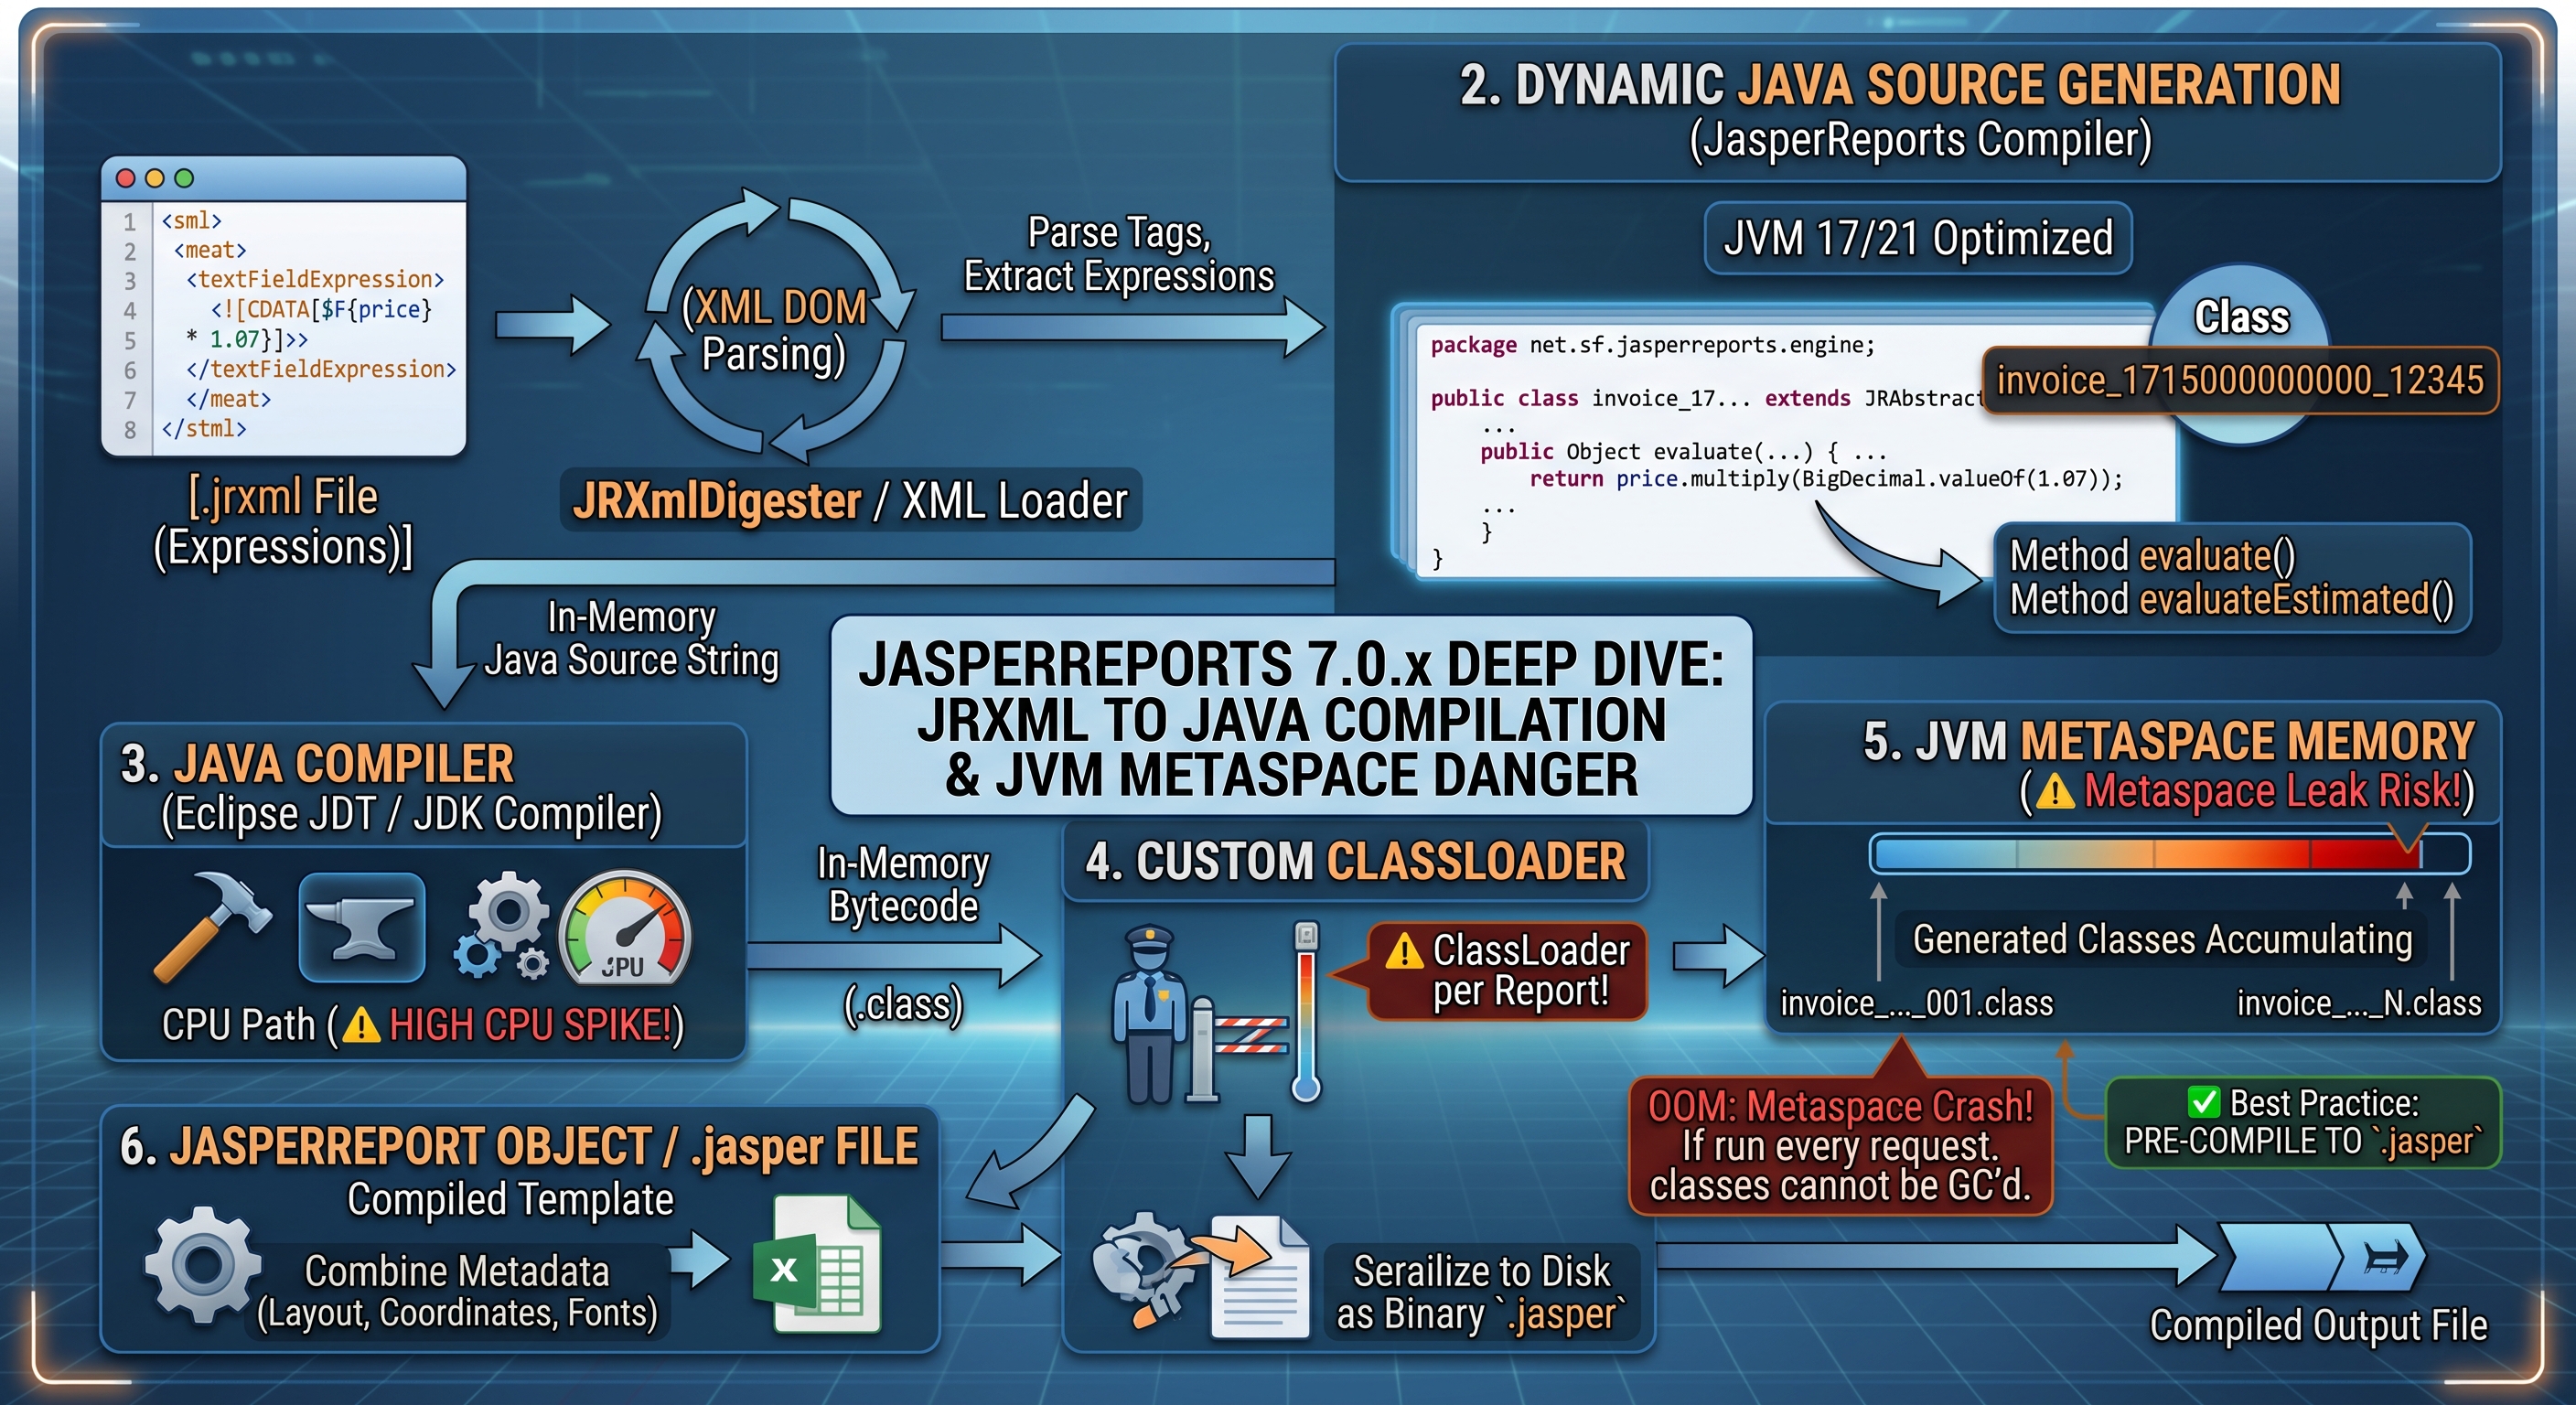Click the warning triangle in ClassLoader per Report
Image resolution: width=2576 pixels, height=1405 pixels.
(1404, 951)
